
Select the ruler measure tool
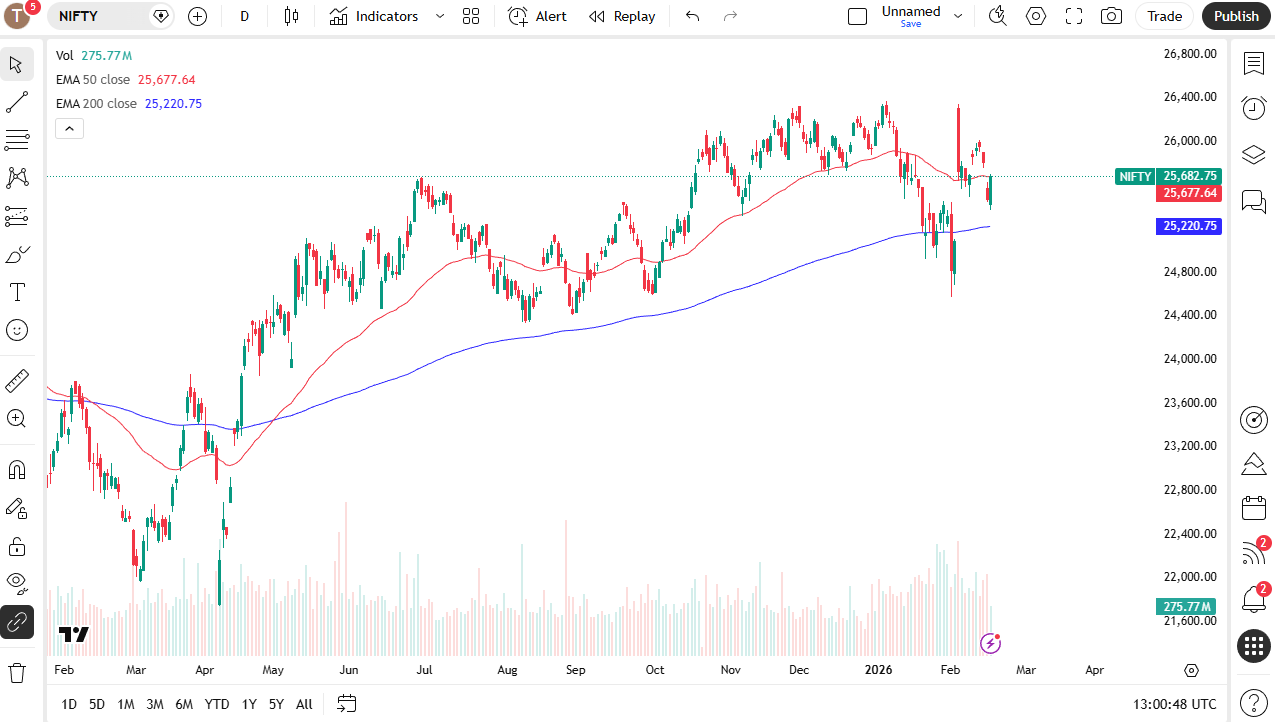[x=17, y=380]
